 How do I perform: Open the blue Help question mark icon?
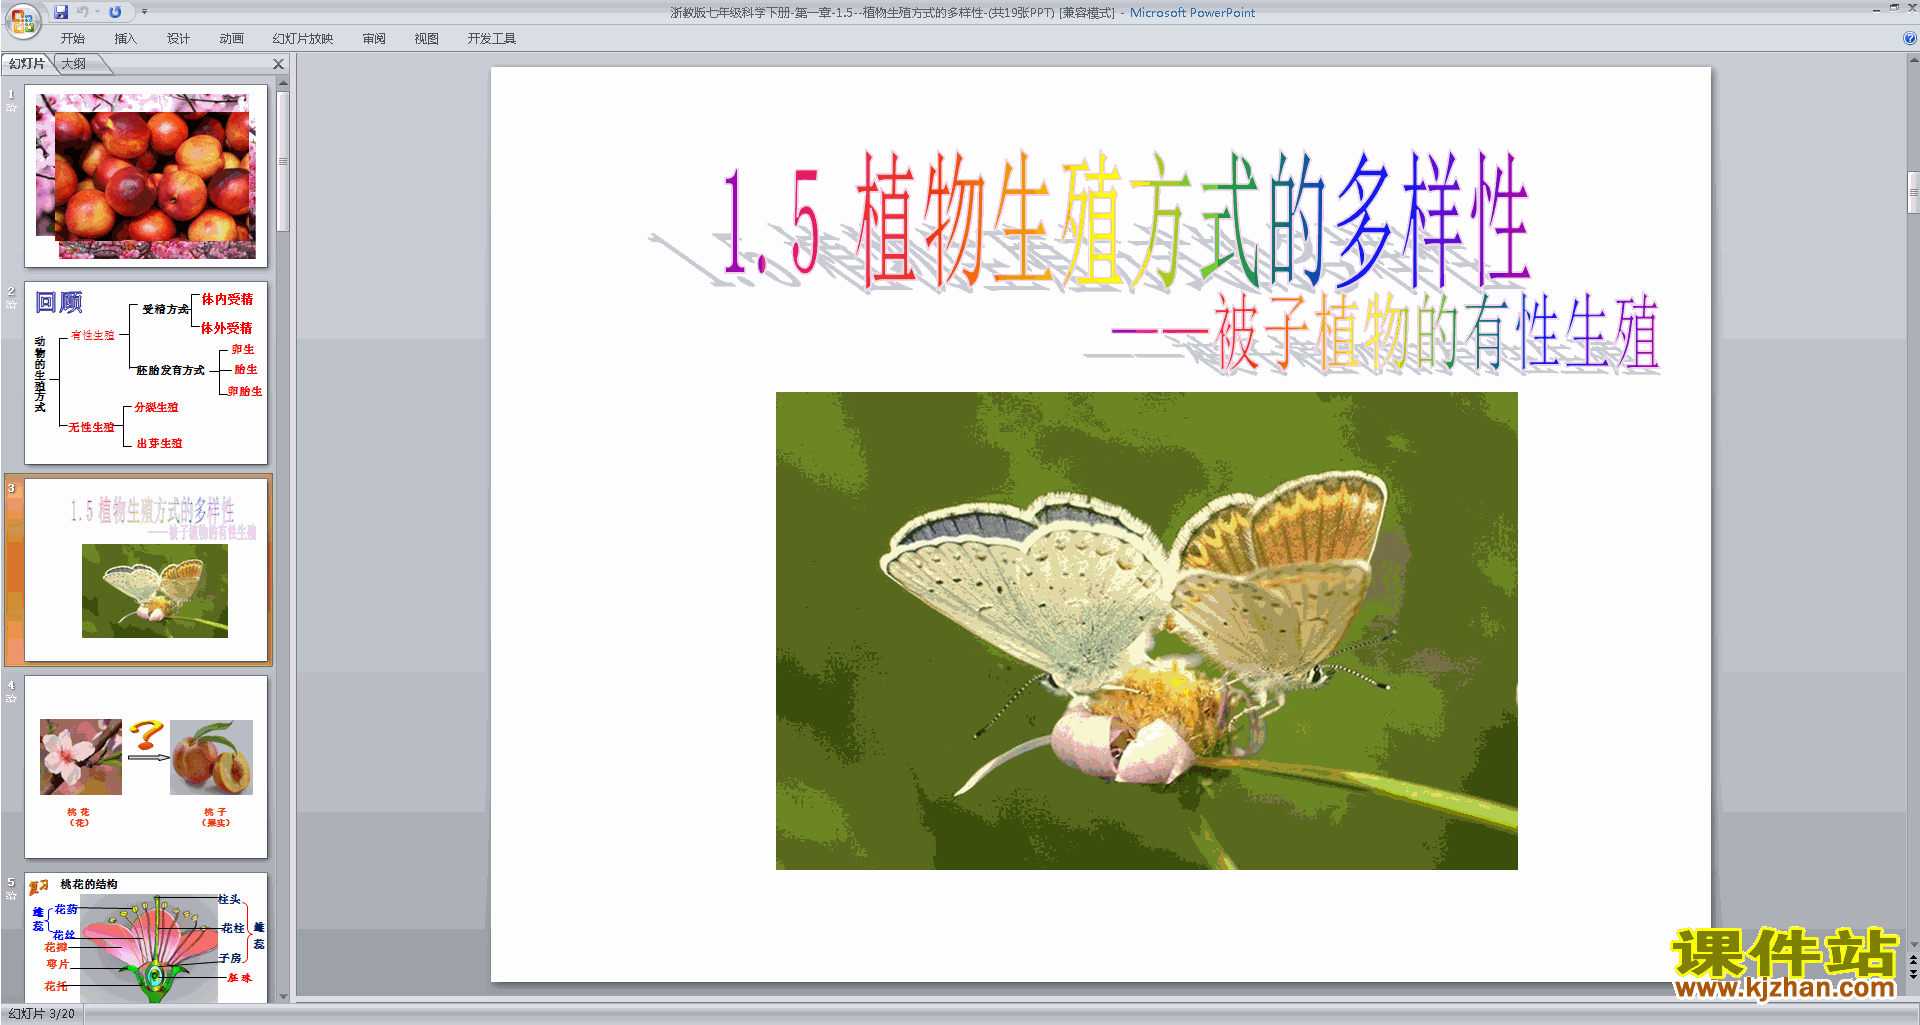click(1910, 38)
